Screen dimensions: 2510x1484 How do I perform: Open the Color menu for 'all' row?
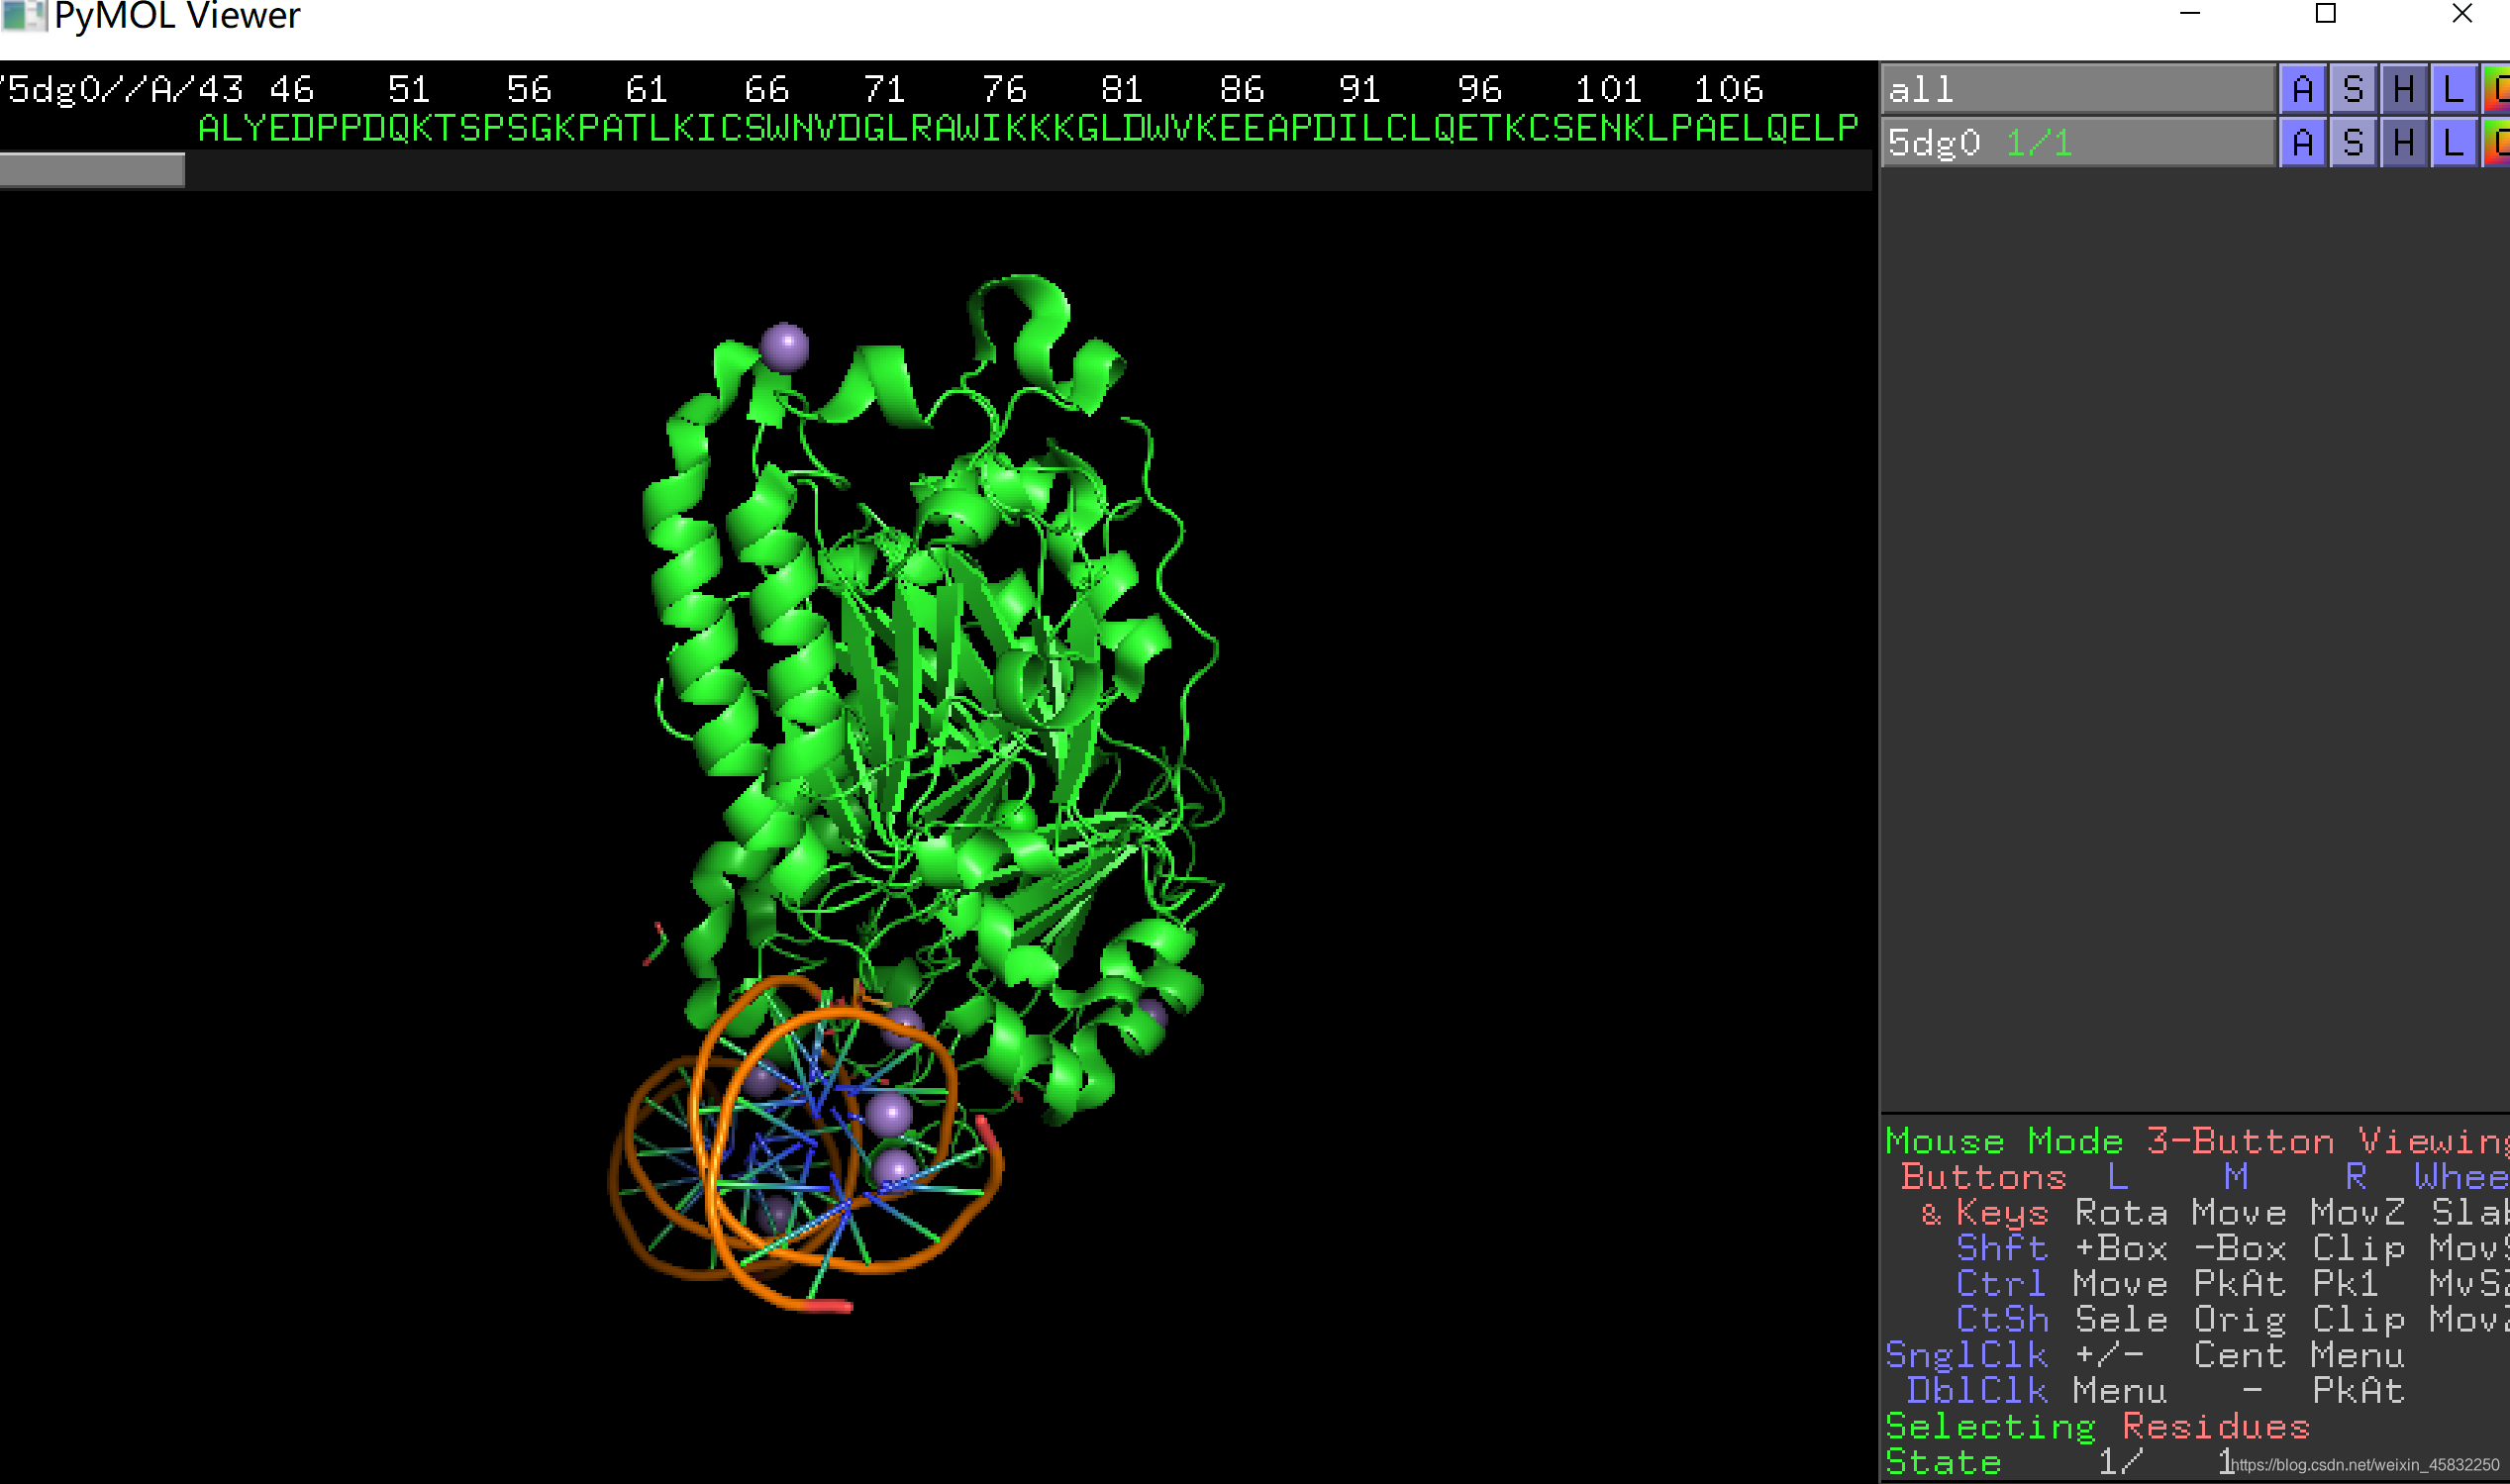[x=2497, y=90]
